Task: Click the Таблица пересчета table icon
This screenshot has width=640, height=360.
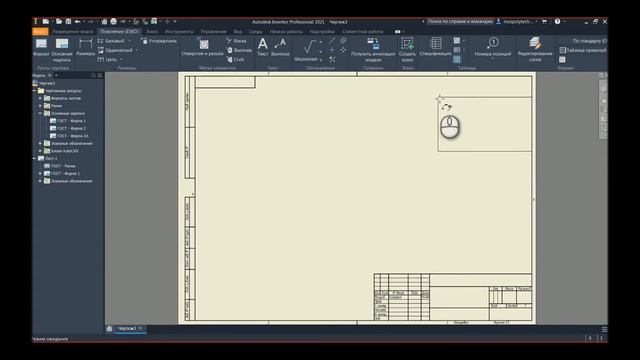Action: [x=562, y=50]
